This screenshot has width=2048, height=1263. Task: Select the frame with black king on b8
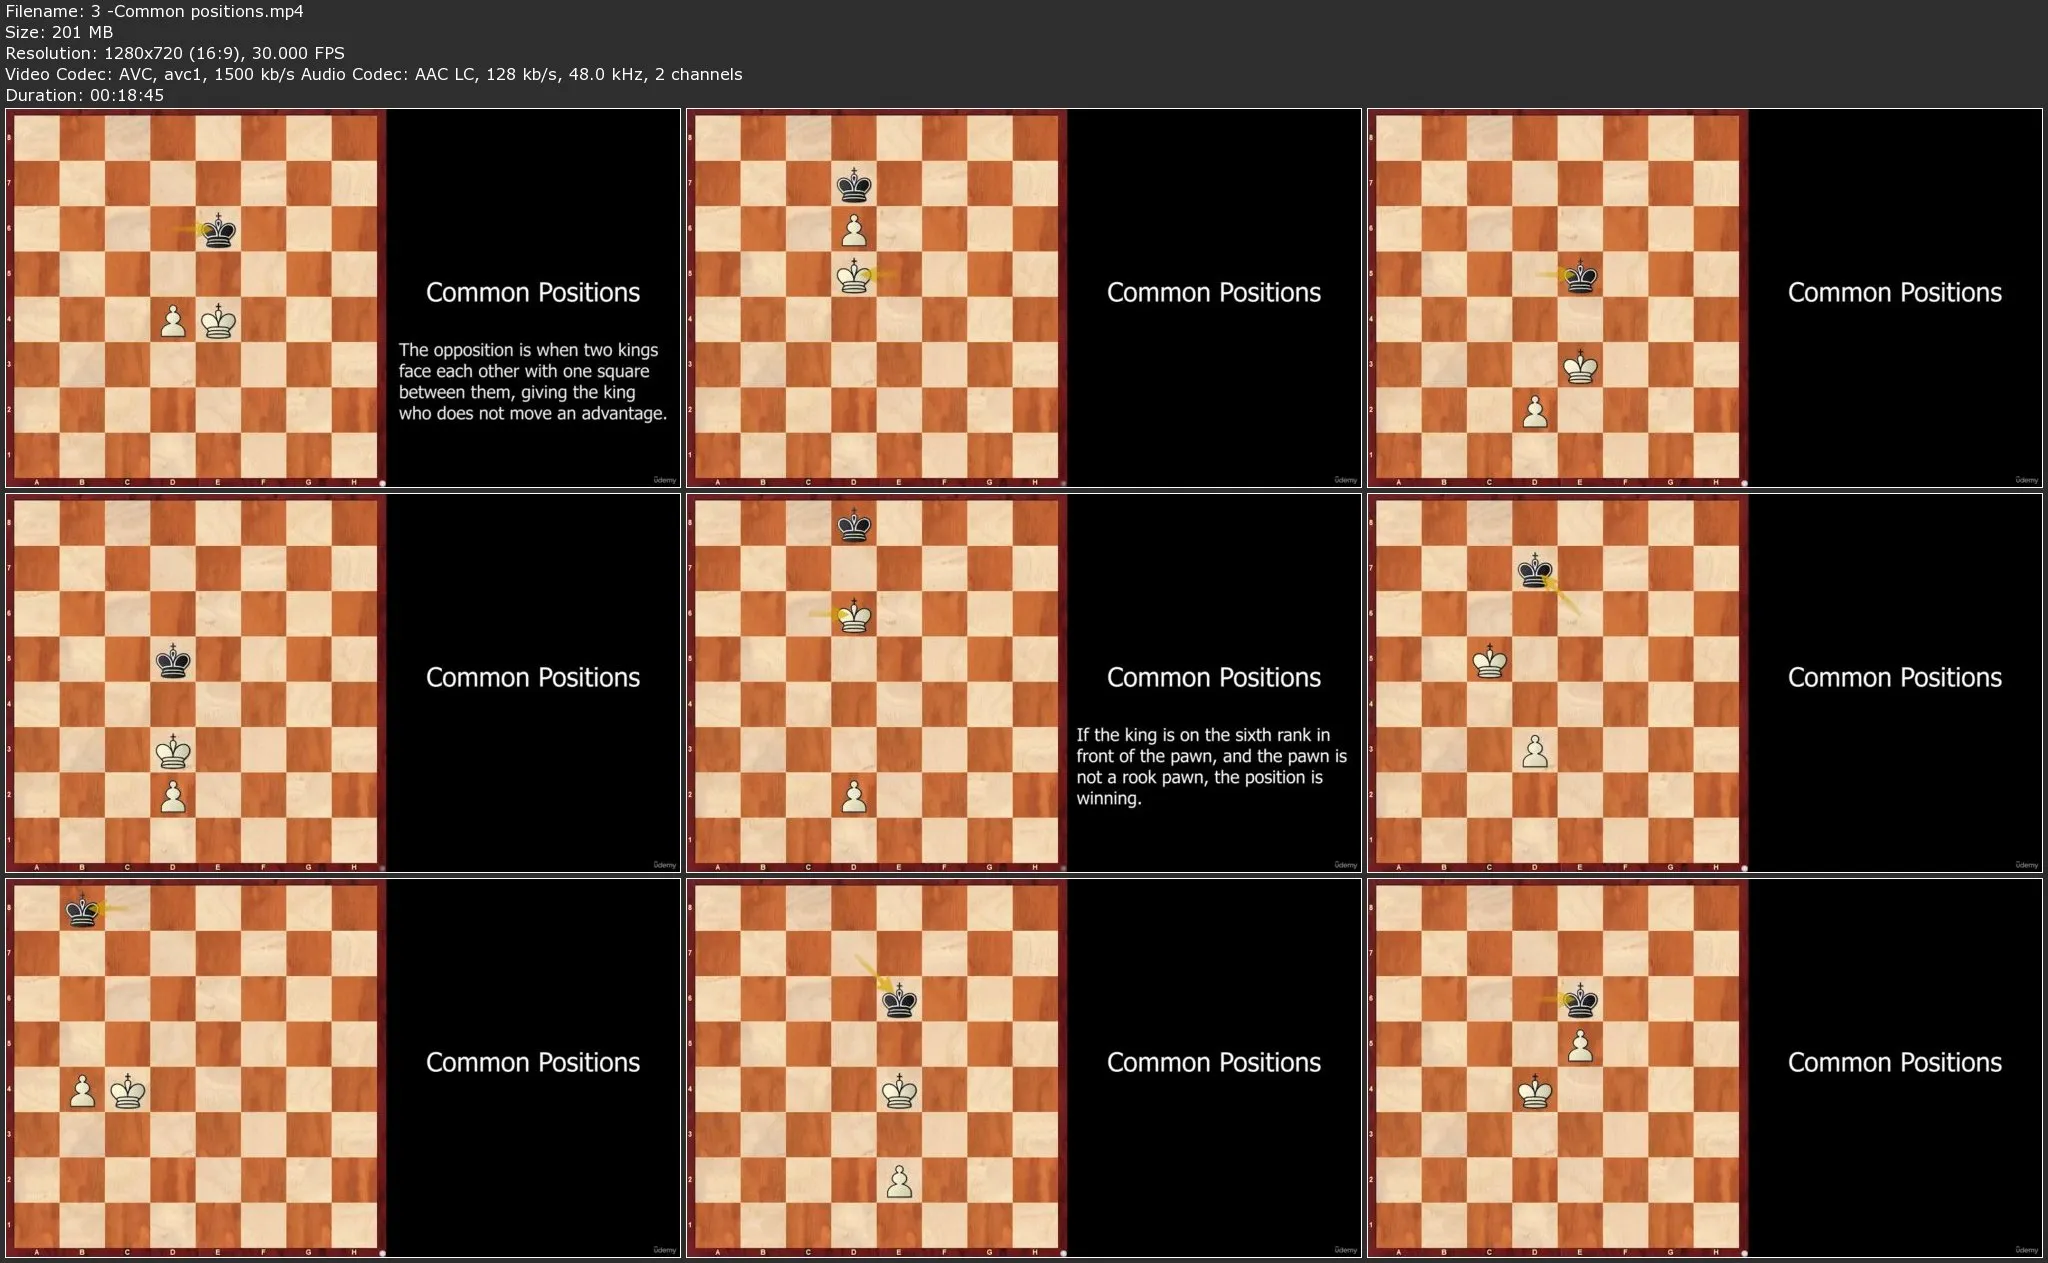(343, 1068)
